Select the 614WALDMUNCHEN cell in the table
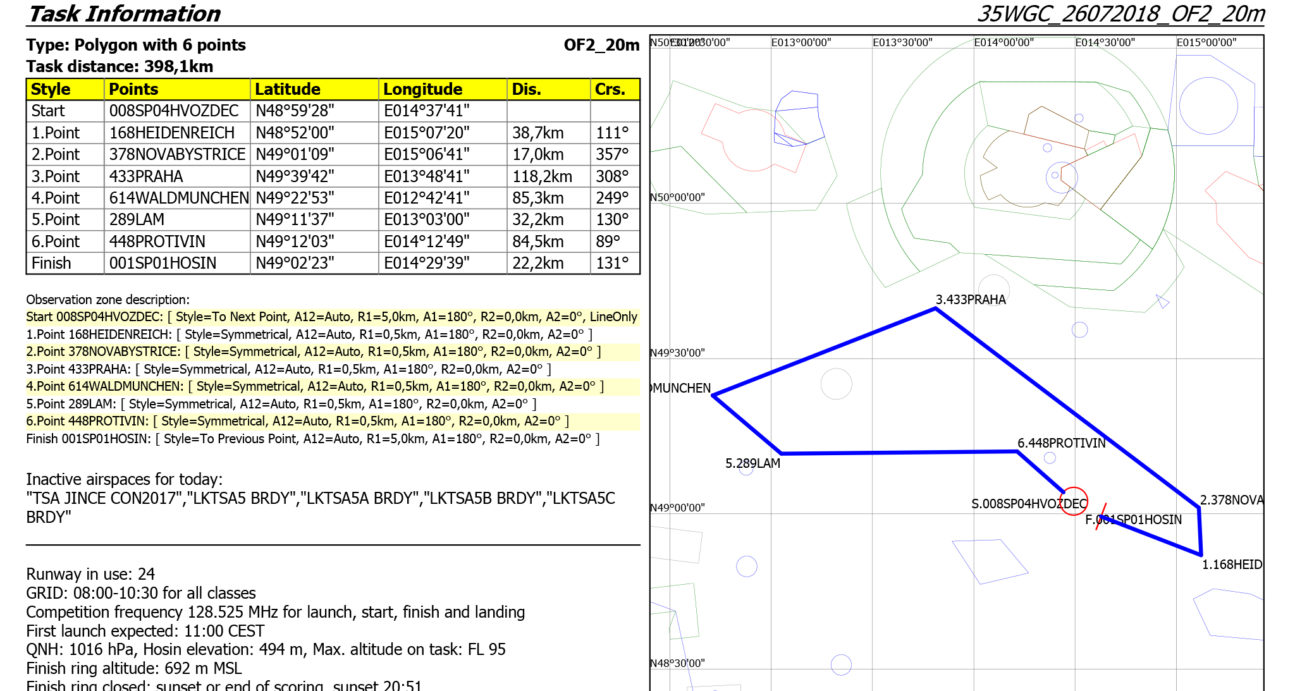Viewport: 1295px width, 691px height. tap(177, 198)
